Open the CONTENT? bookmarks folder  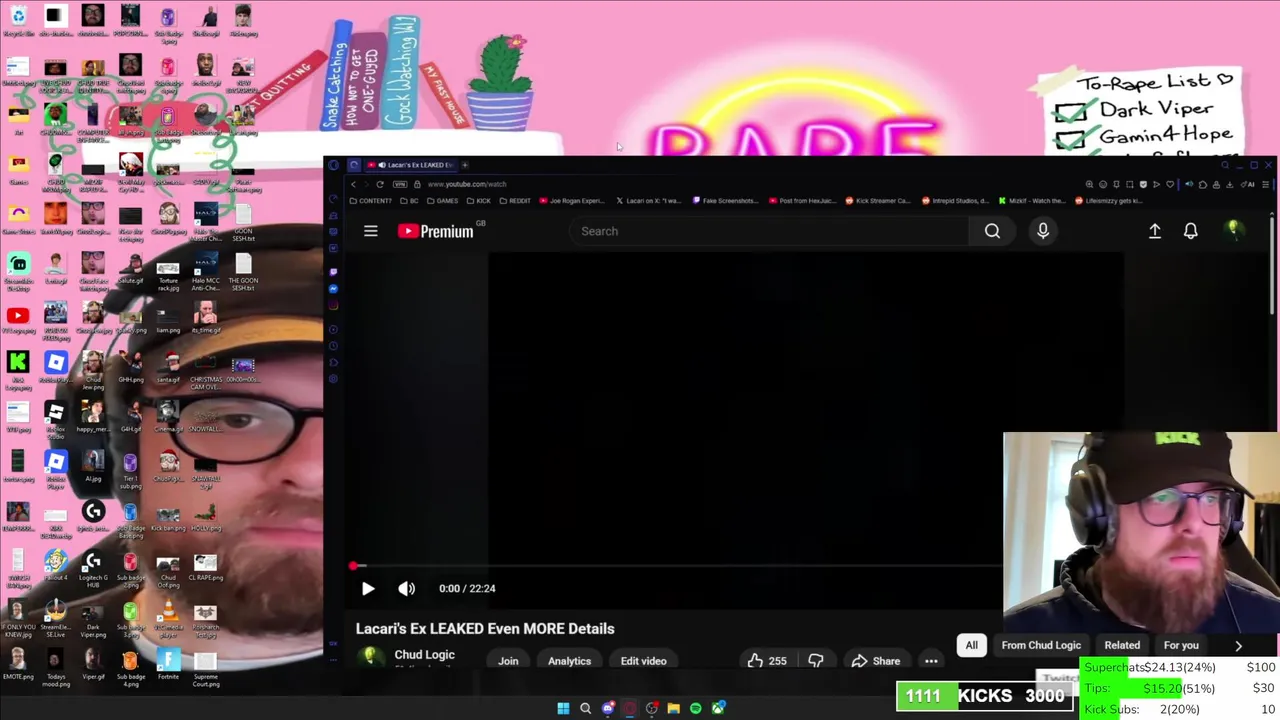[371, 201]
